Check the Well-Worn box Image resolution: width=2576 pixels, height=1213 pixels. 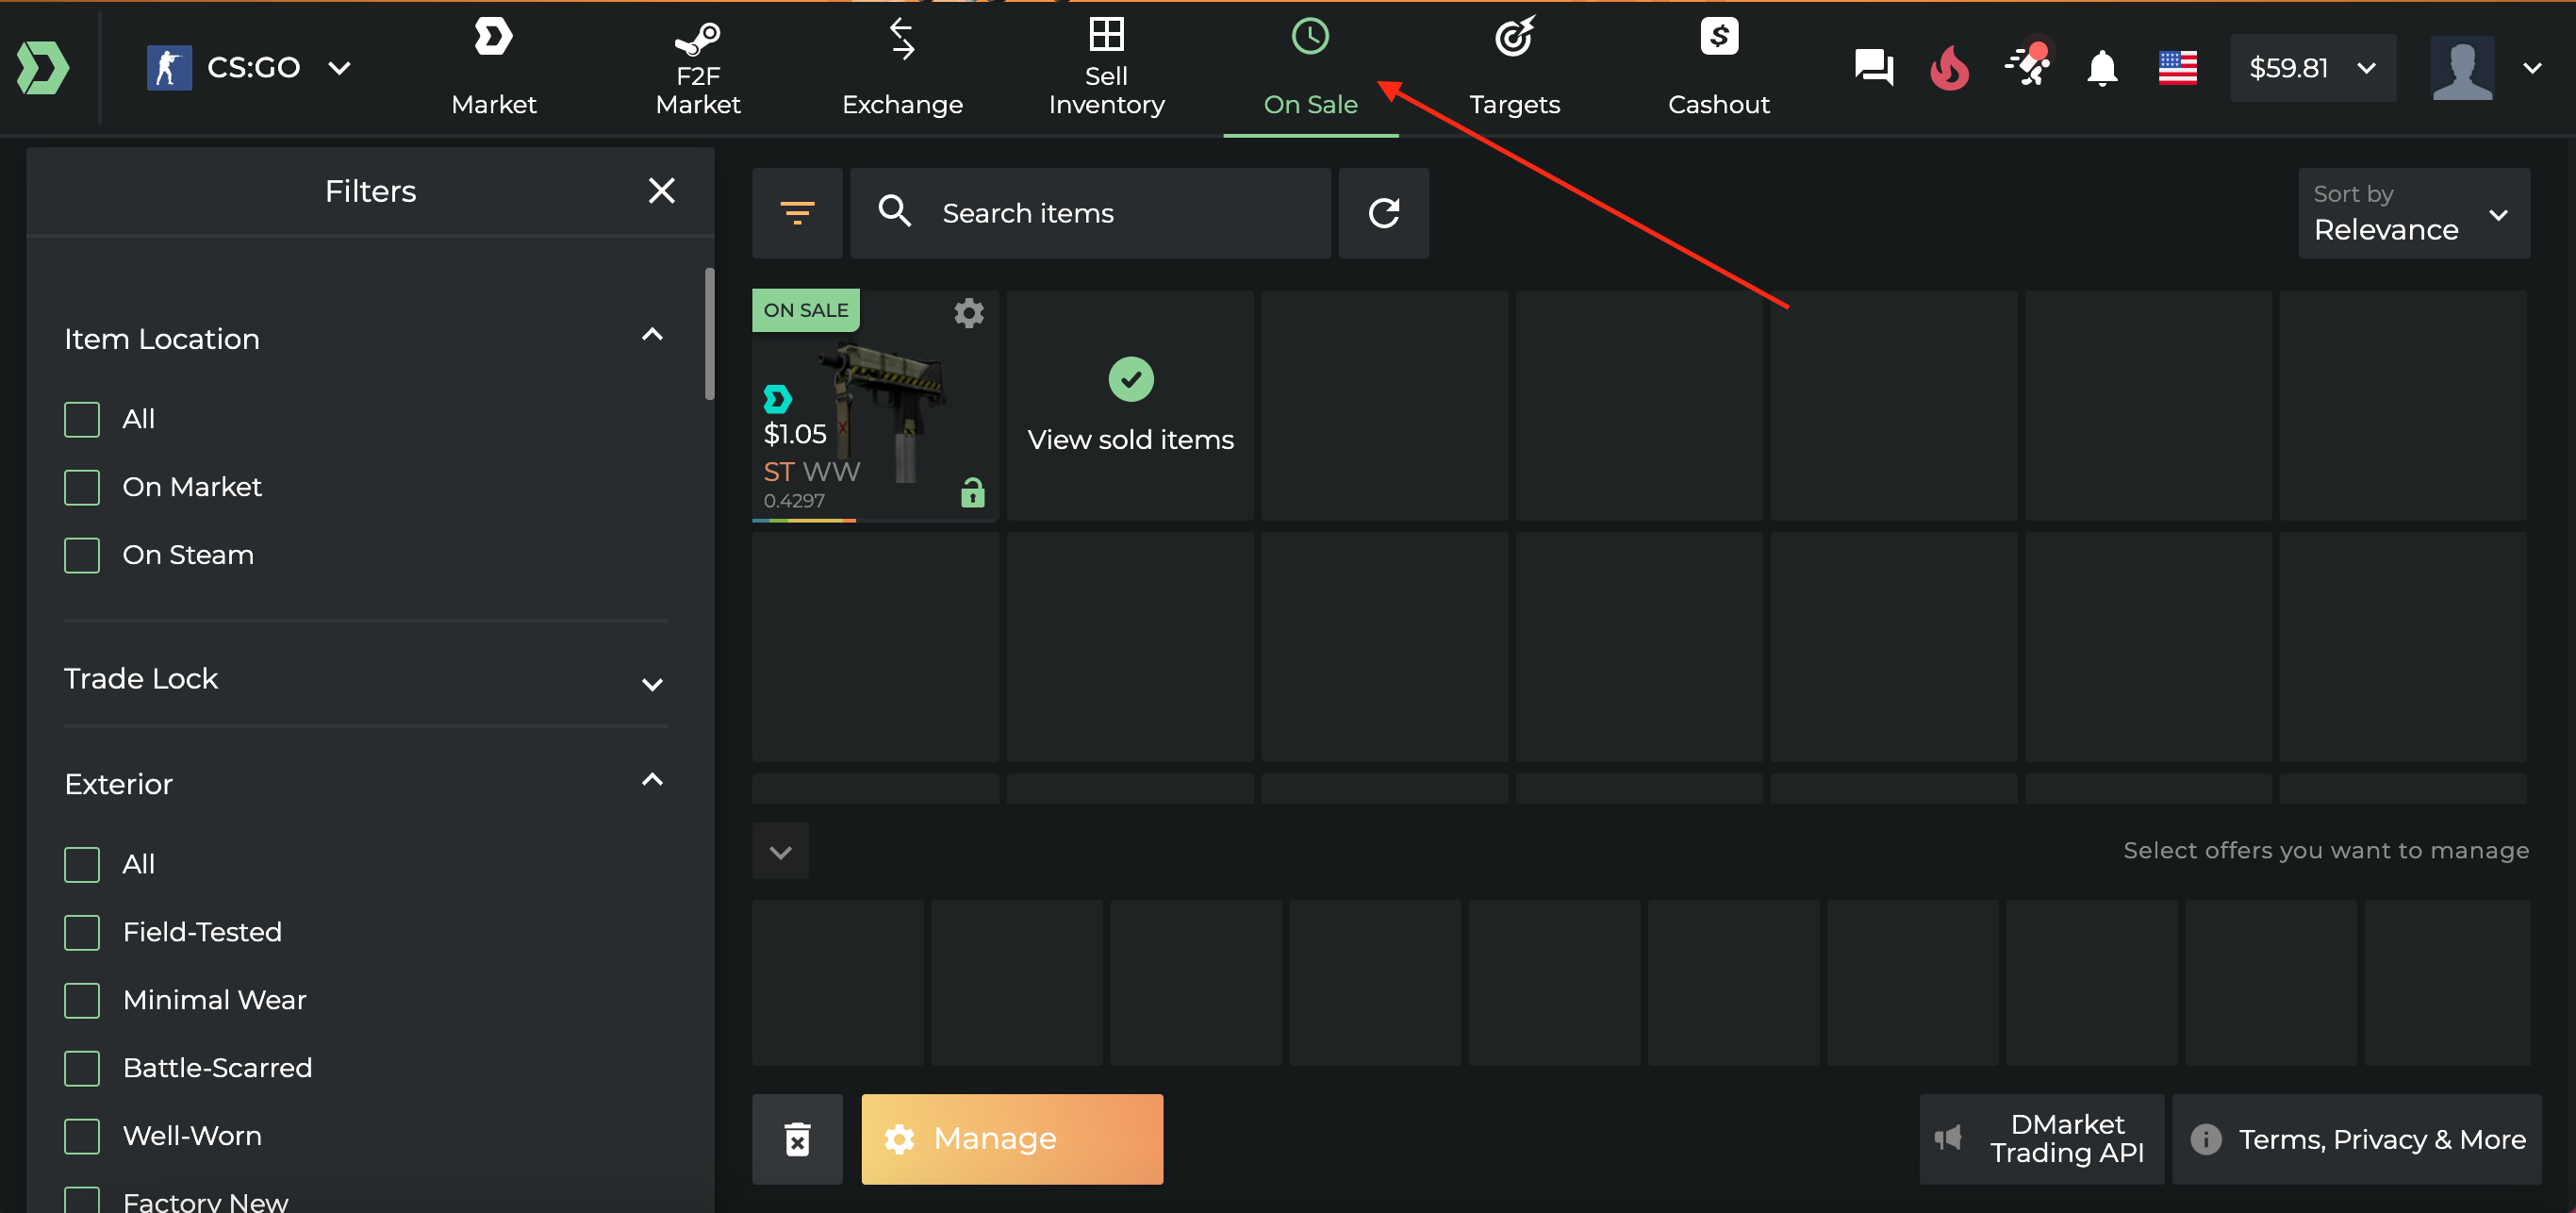tap(82, 1136)
